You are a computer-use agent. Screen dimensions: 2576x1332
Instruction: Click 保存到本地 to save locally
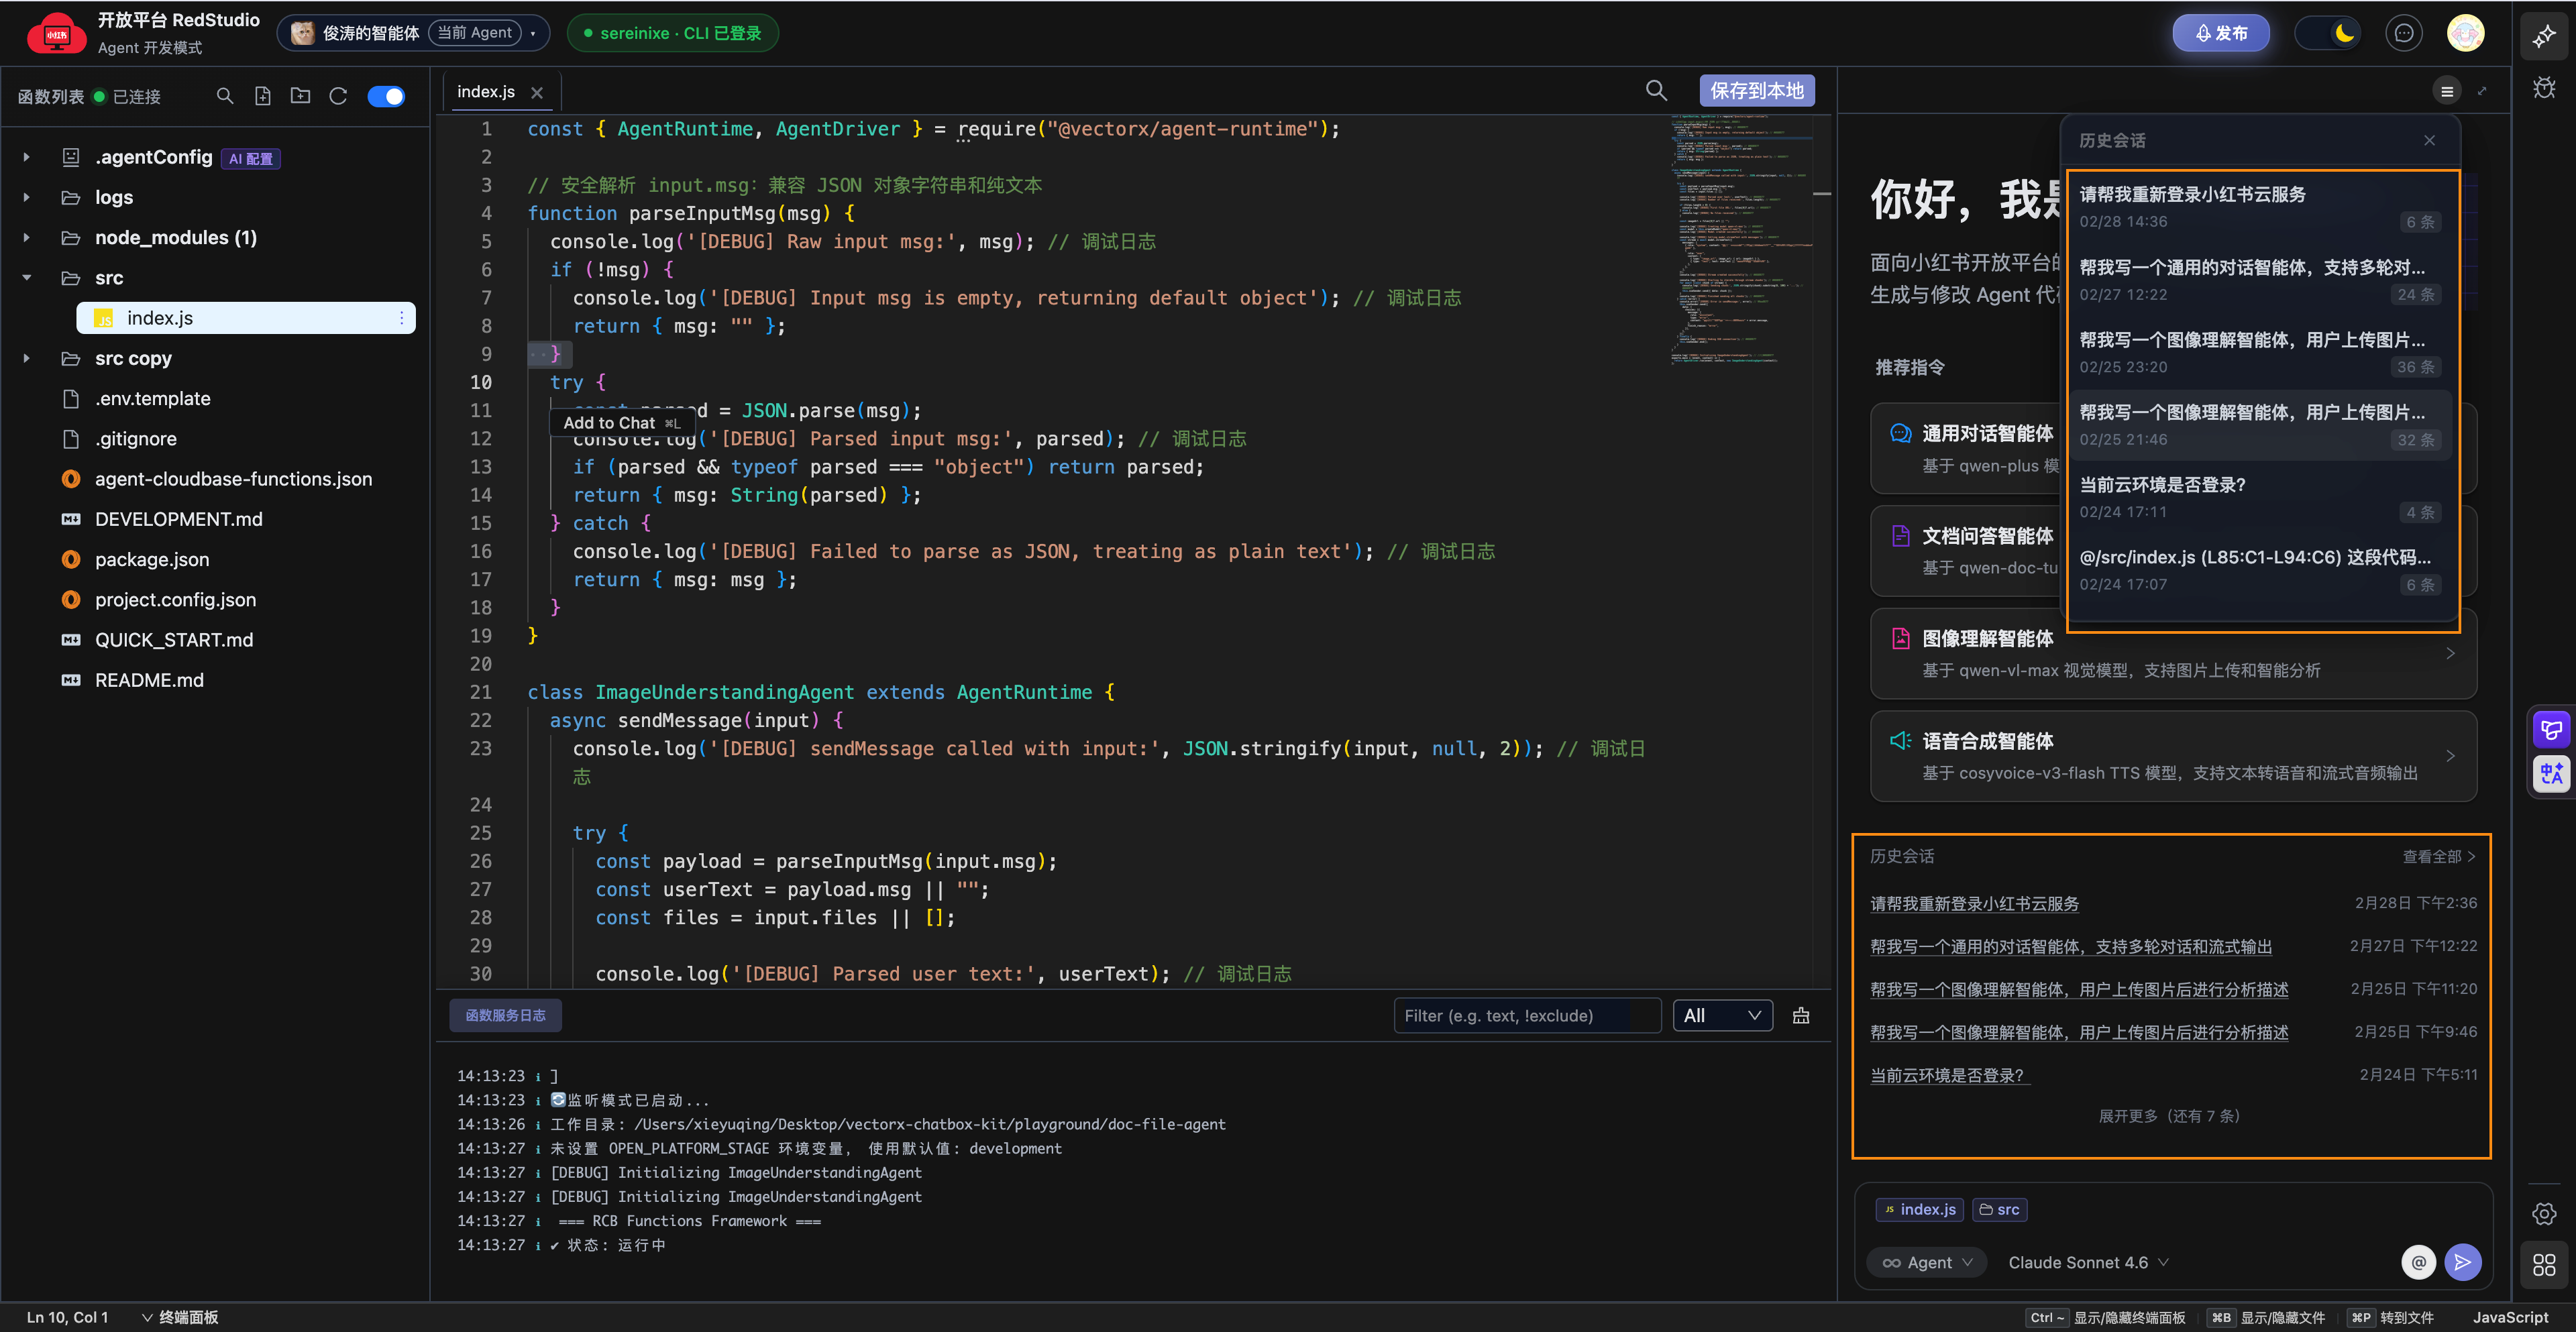pos(1756,91)
